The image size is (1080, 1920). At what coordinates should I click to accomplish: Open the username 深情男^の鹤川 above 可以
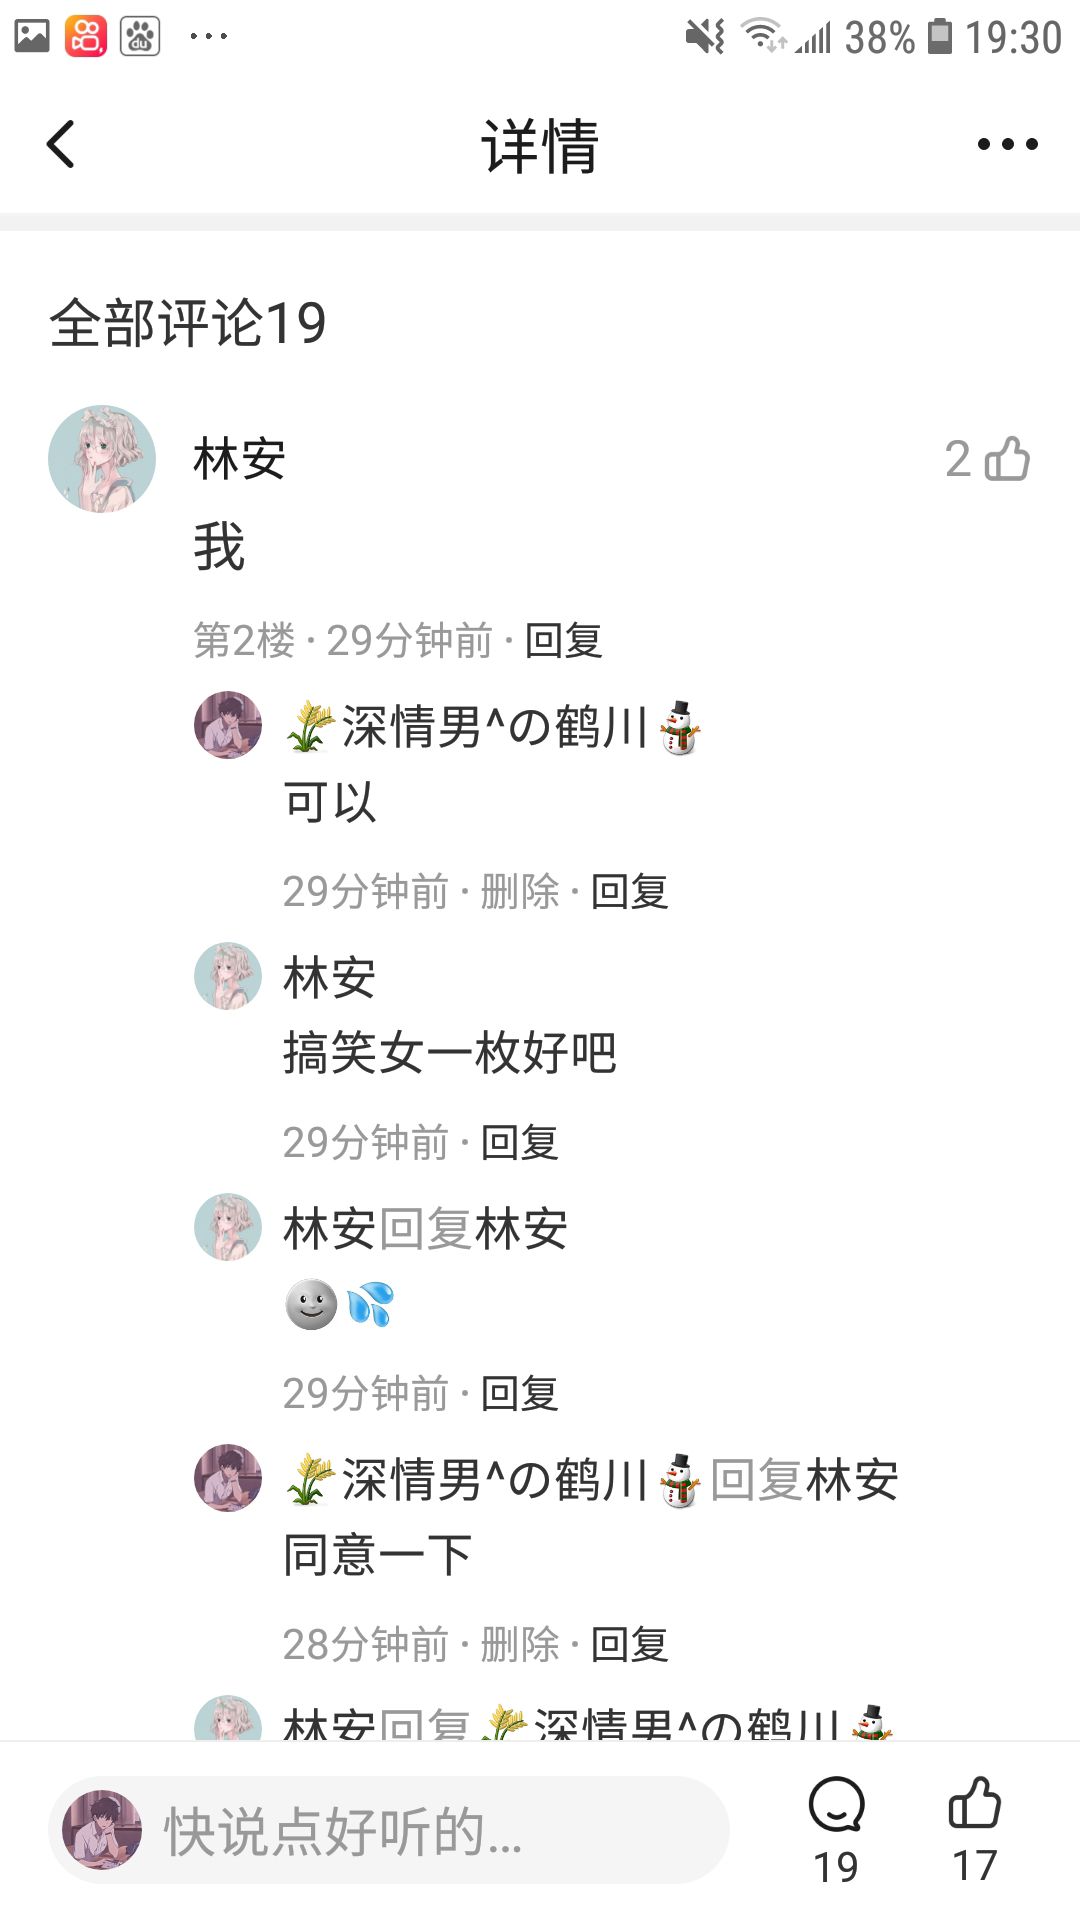[494, 727]
